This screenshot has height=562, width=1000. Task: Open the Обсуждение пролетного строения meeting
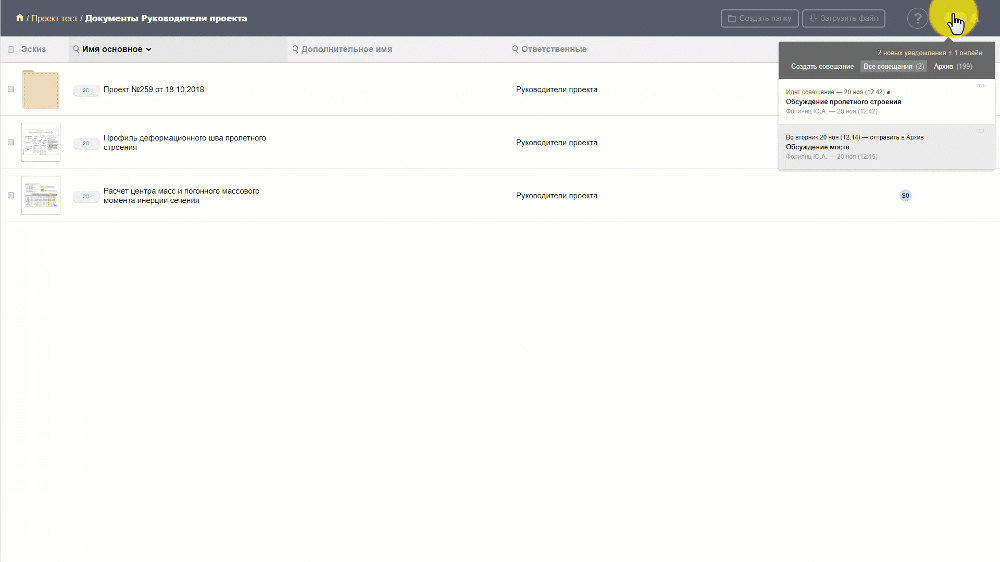tap(843, 101)
